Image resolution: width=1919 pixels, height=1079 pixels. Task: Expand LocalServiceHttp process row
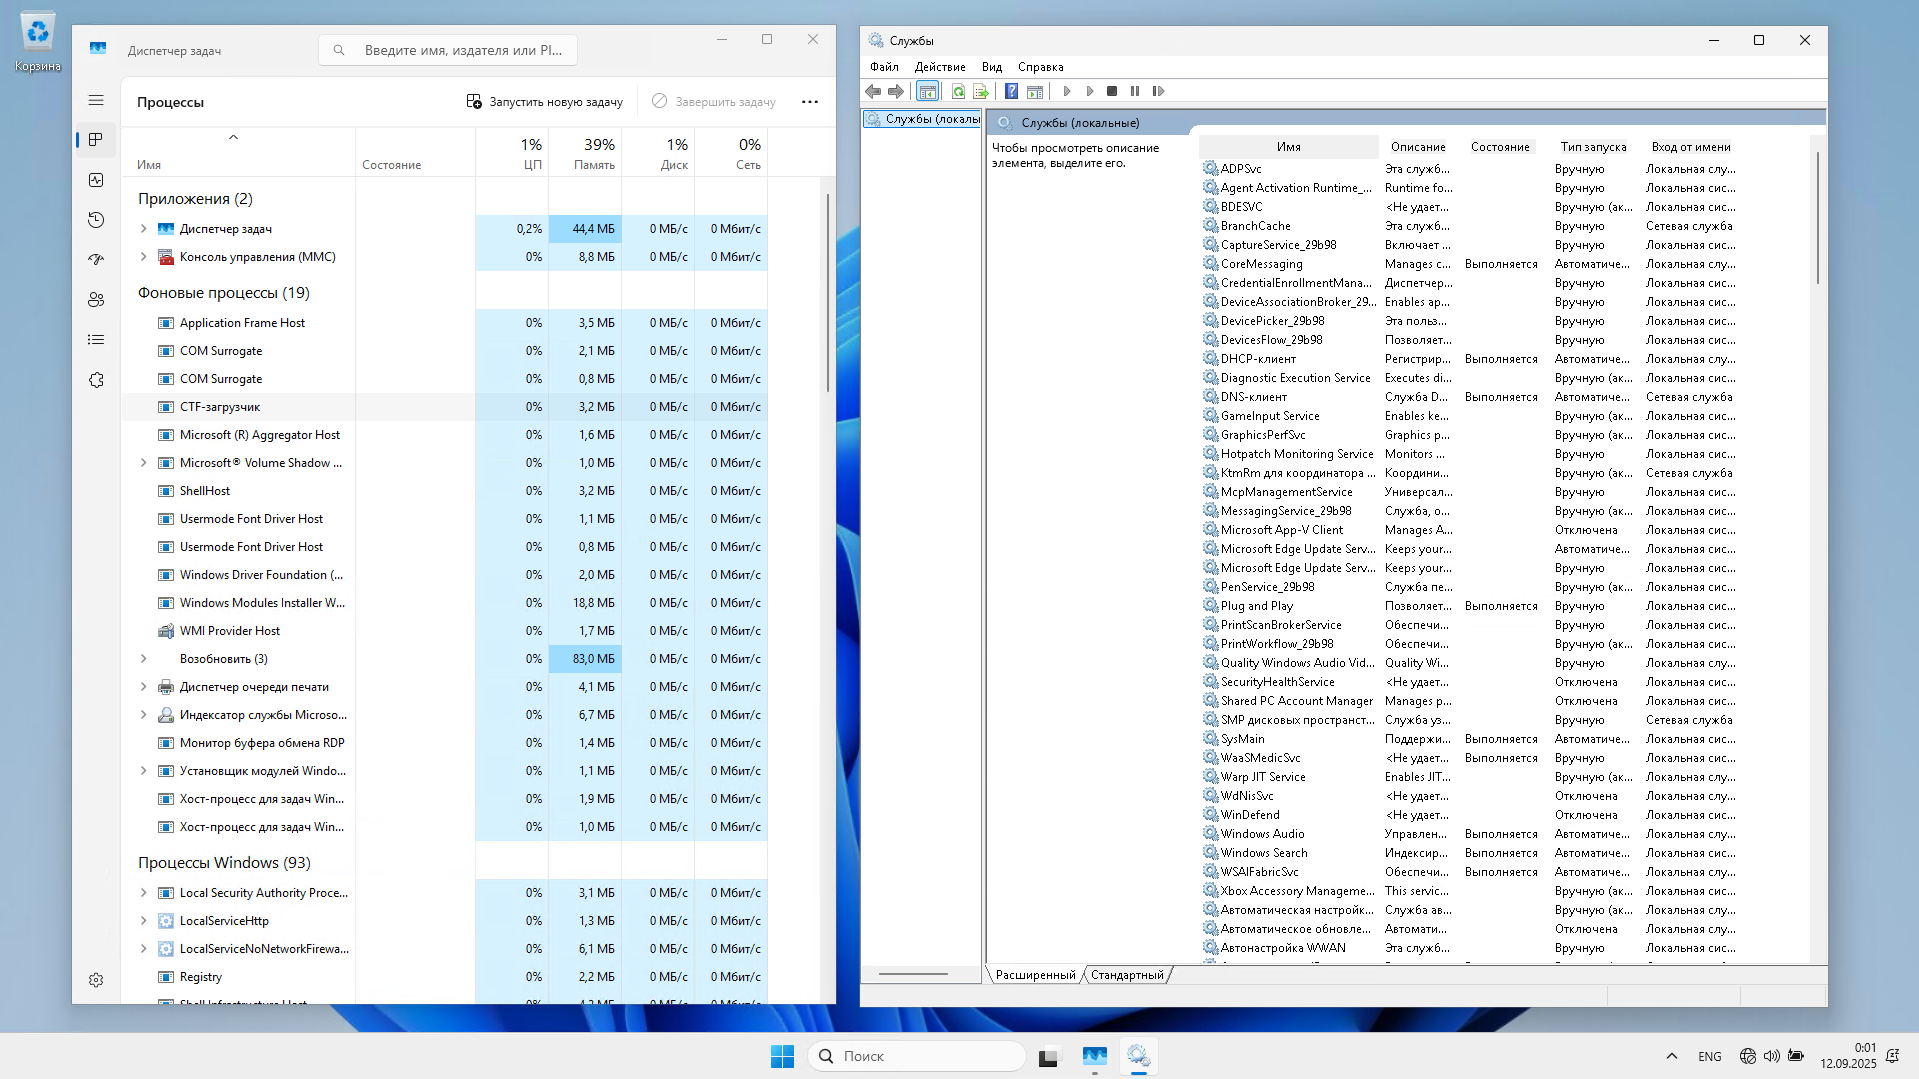tap(143, 921)
